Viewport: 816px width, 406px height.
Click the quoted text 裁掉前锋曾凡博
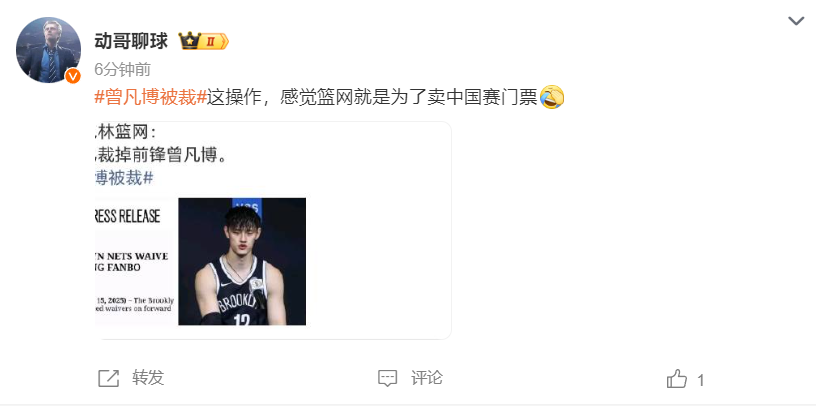click(161, 155)
